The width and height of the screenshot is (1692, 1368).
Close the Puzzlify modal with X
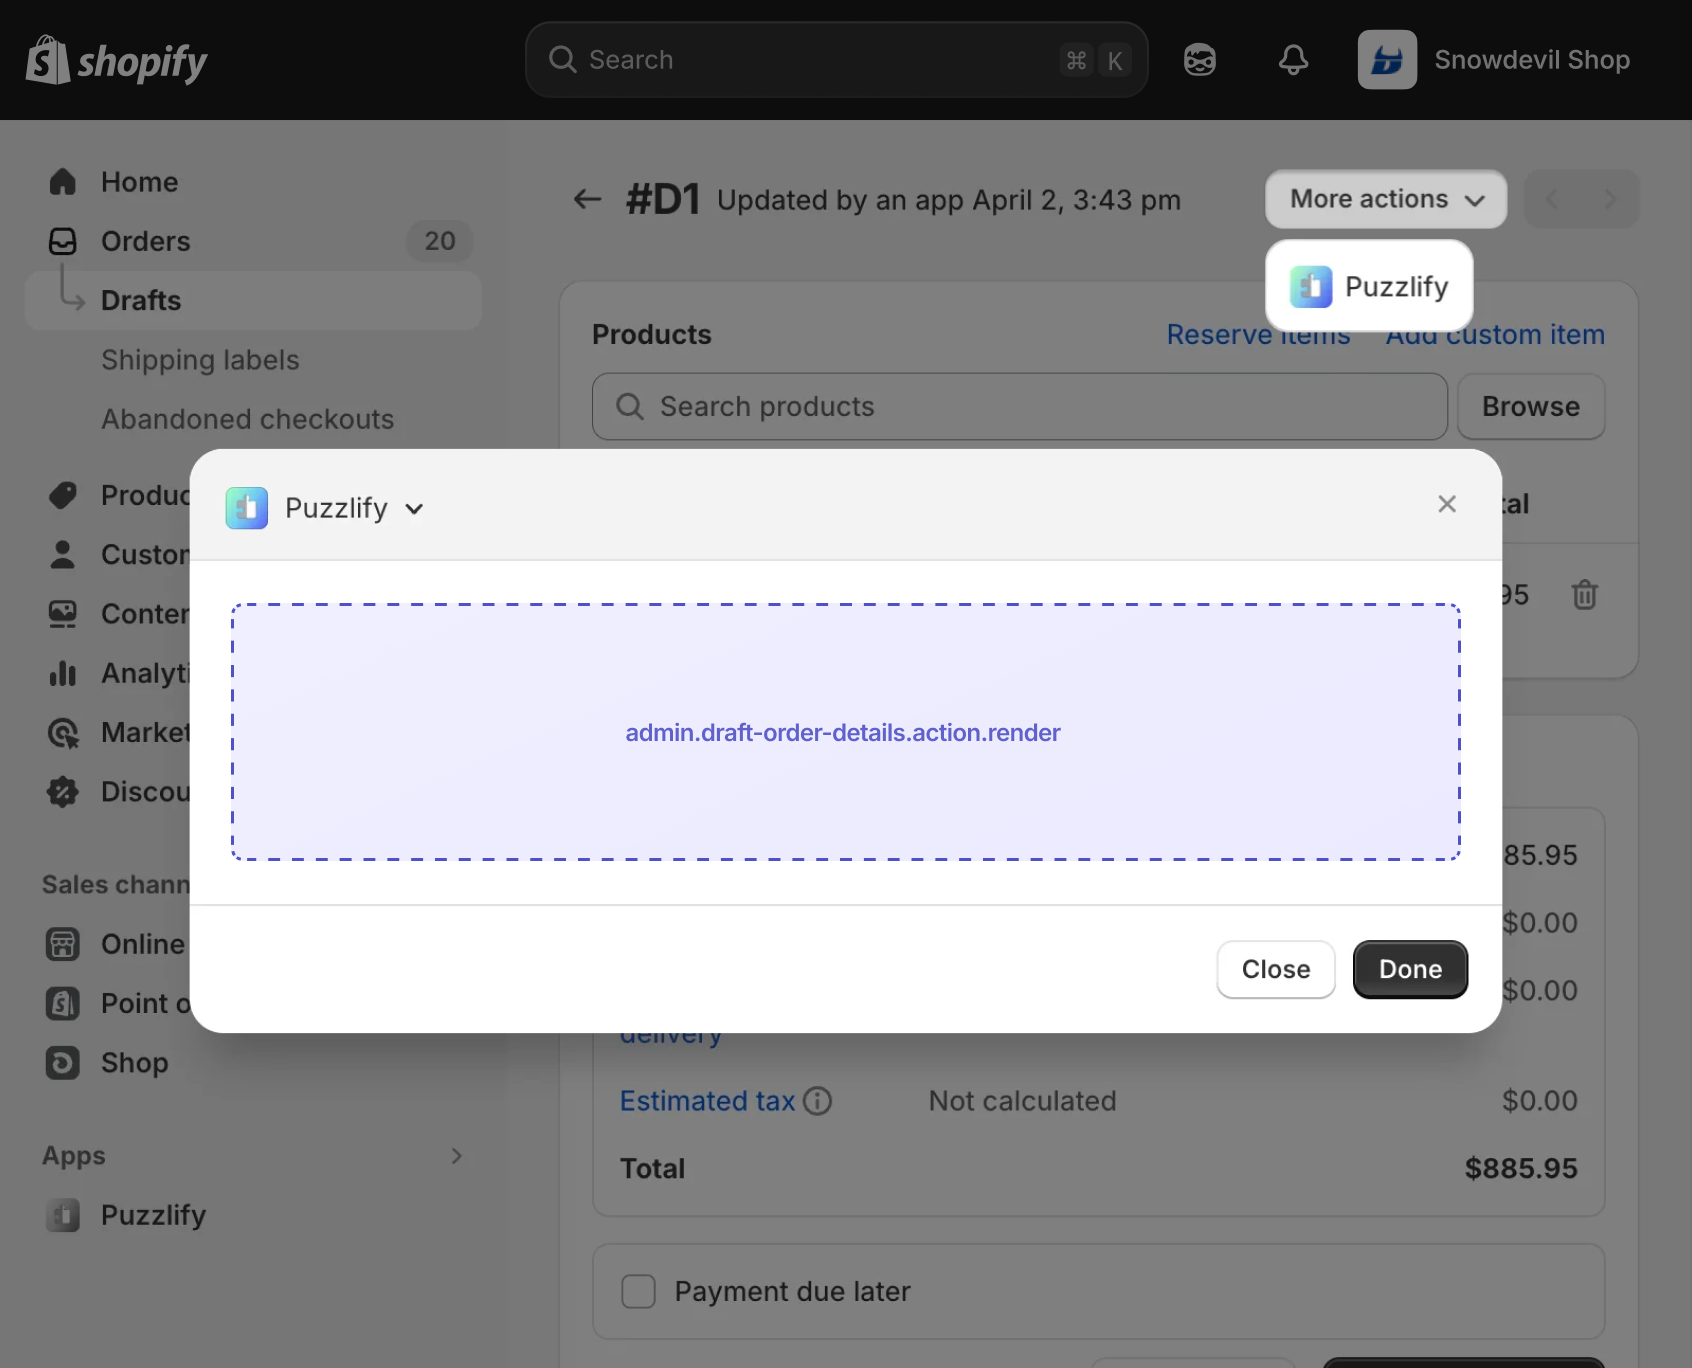(x=1447, y=504)
